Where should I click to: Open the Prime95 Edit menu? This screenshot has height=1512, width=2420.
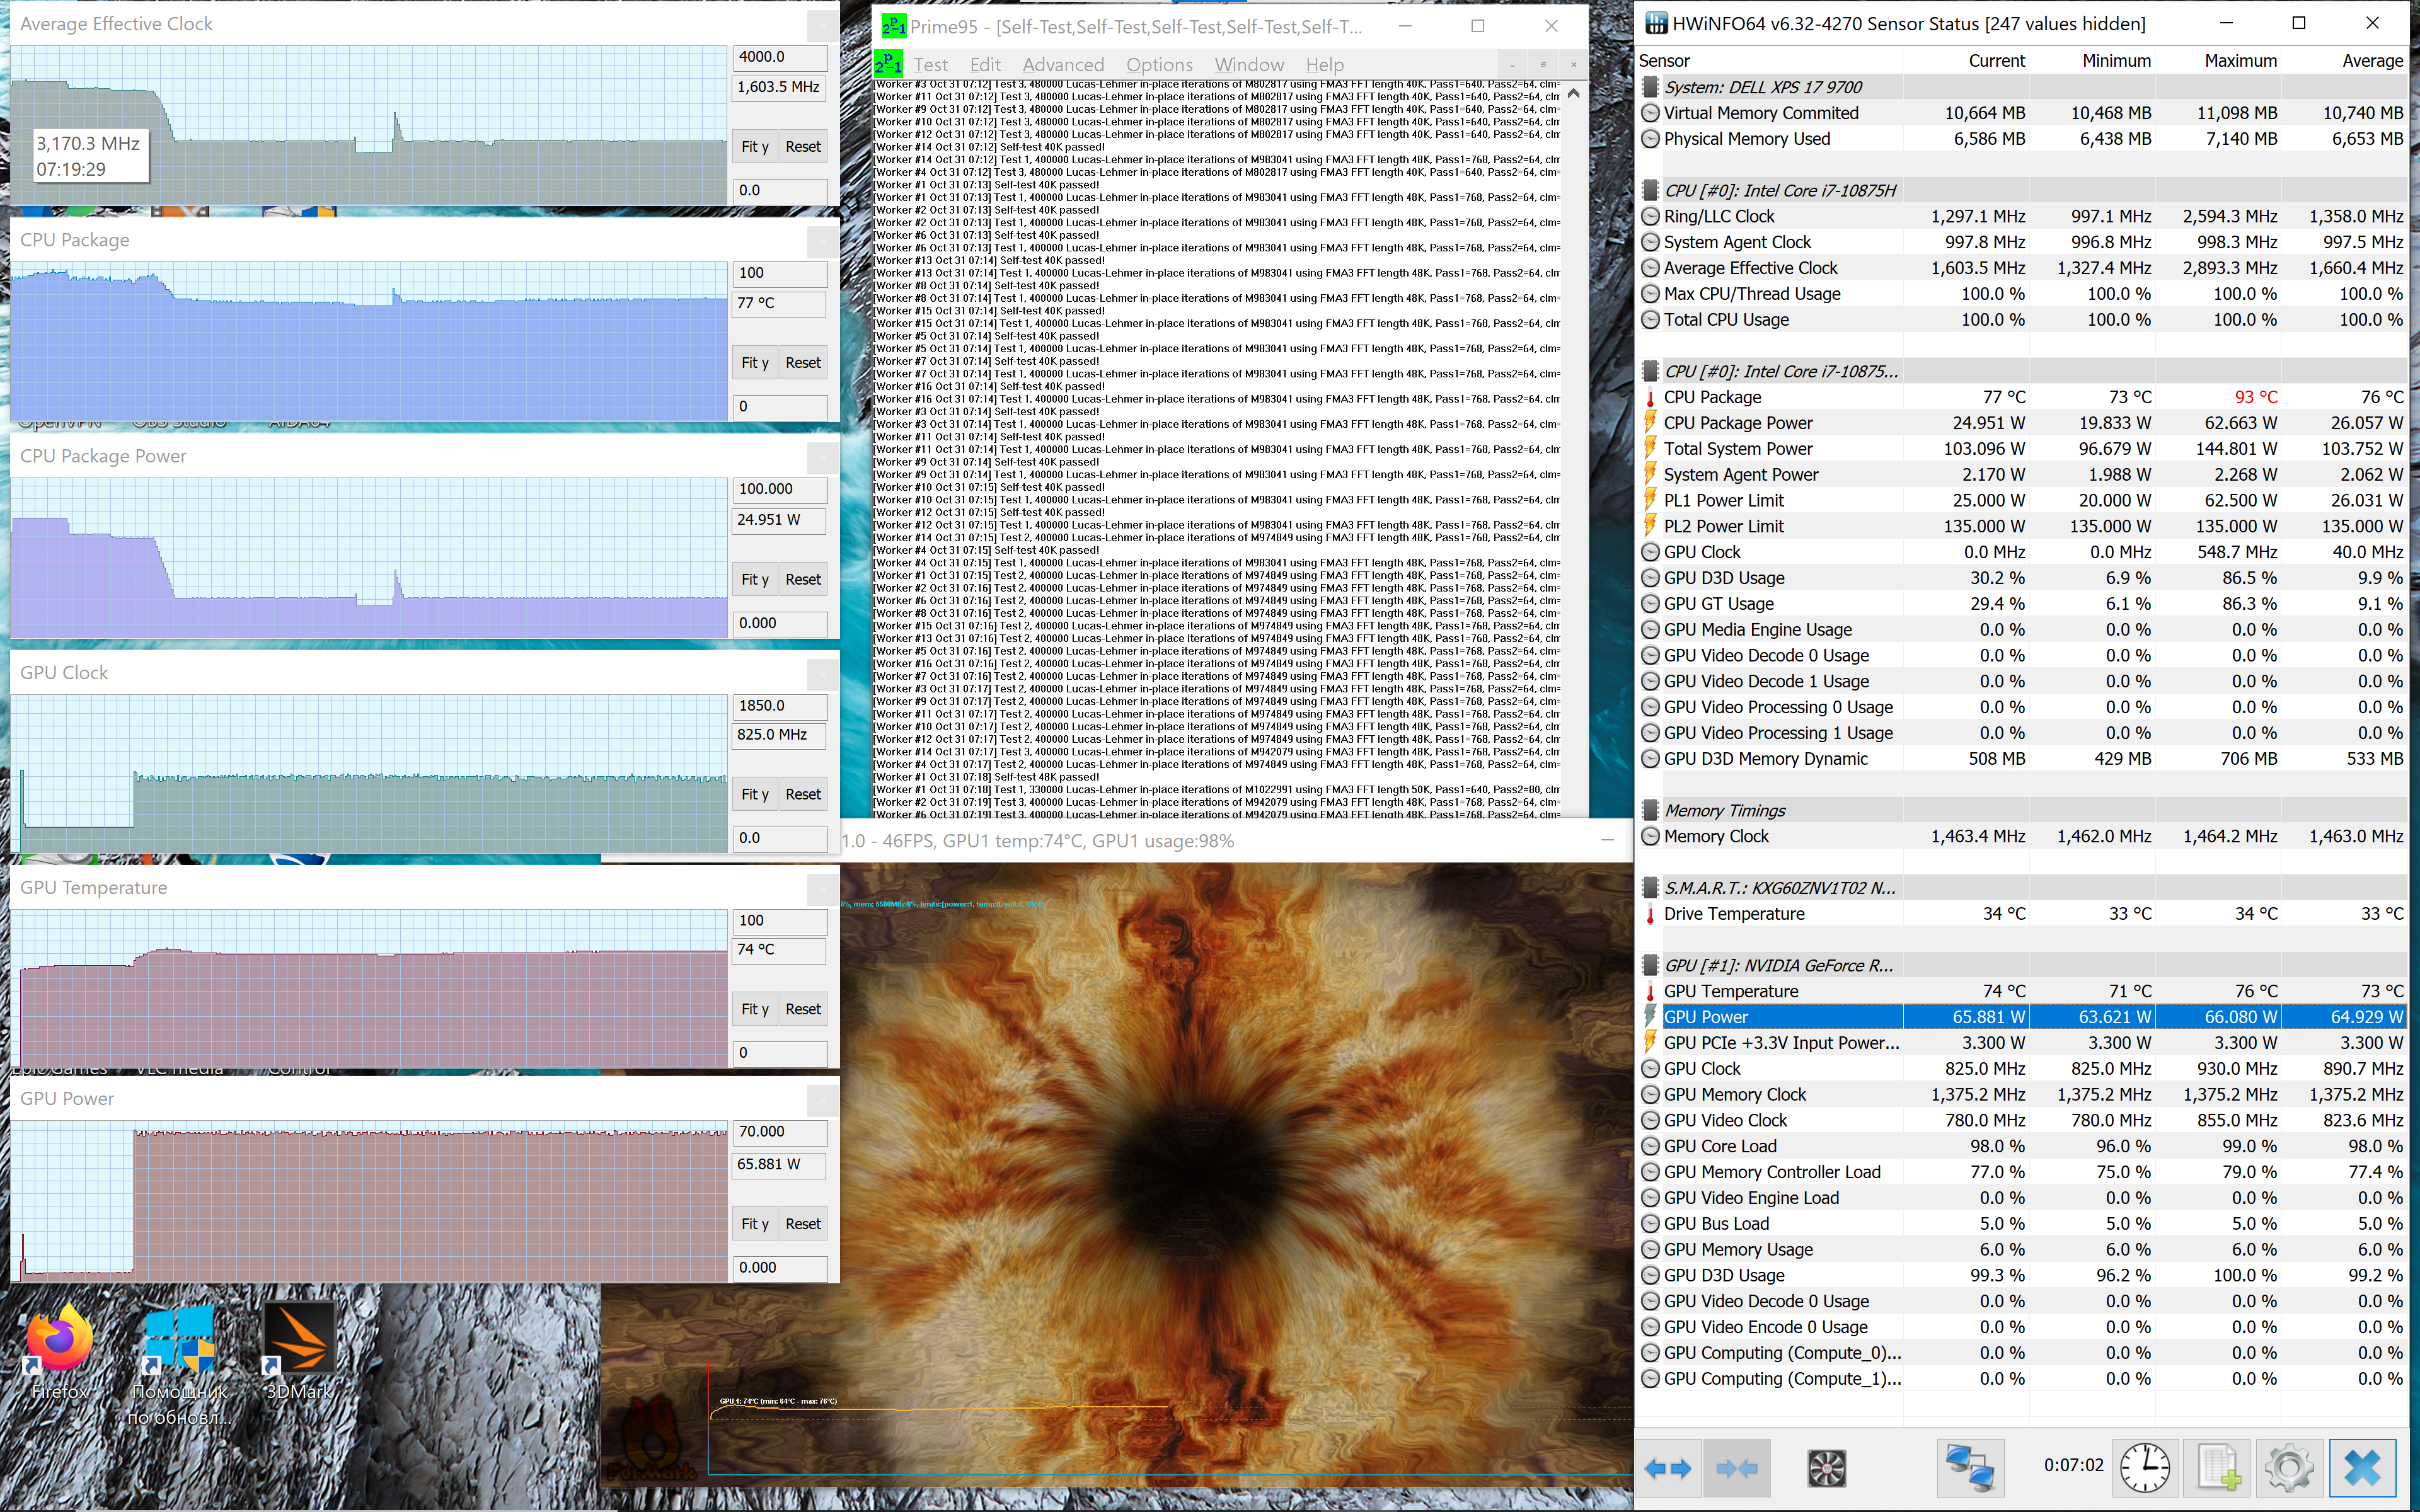pos(985,64)
